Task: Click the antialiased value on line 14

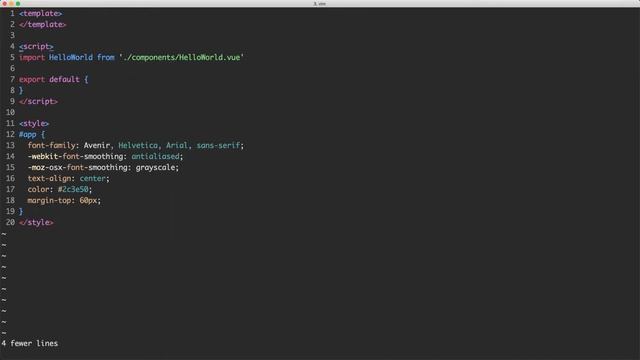Action: click(155, 157)
